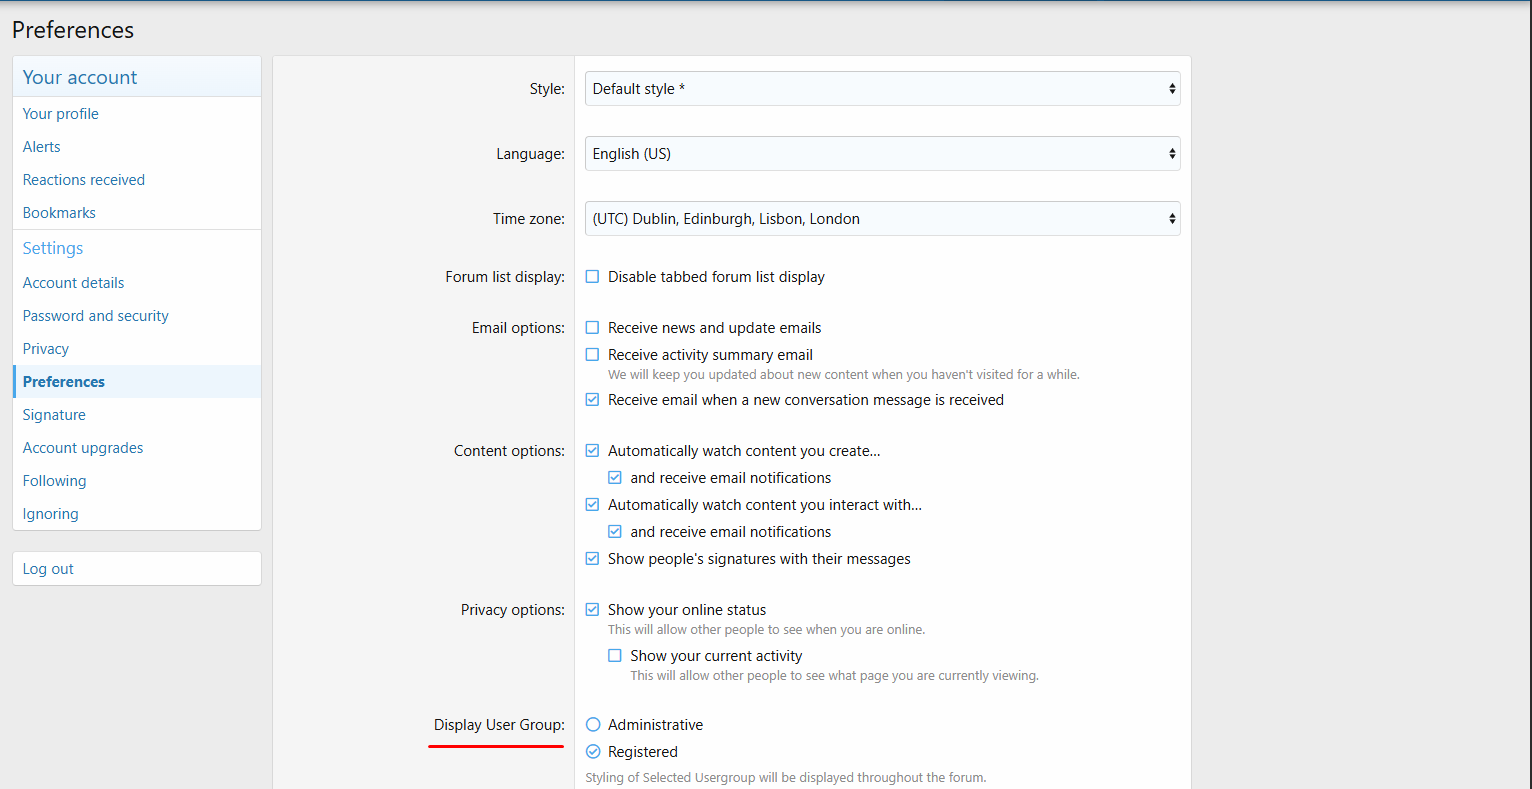Image resolution: width=1532 pixels, height=789 pixels.
Task: Enable Disable tabbed forum list display
Action: tap(593, 277)
